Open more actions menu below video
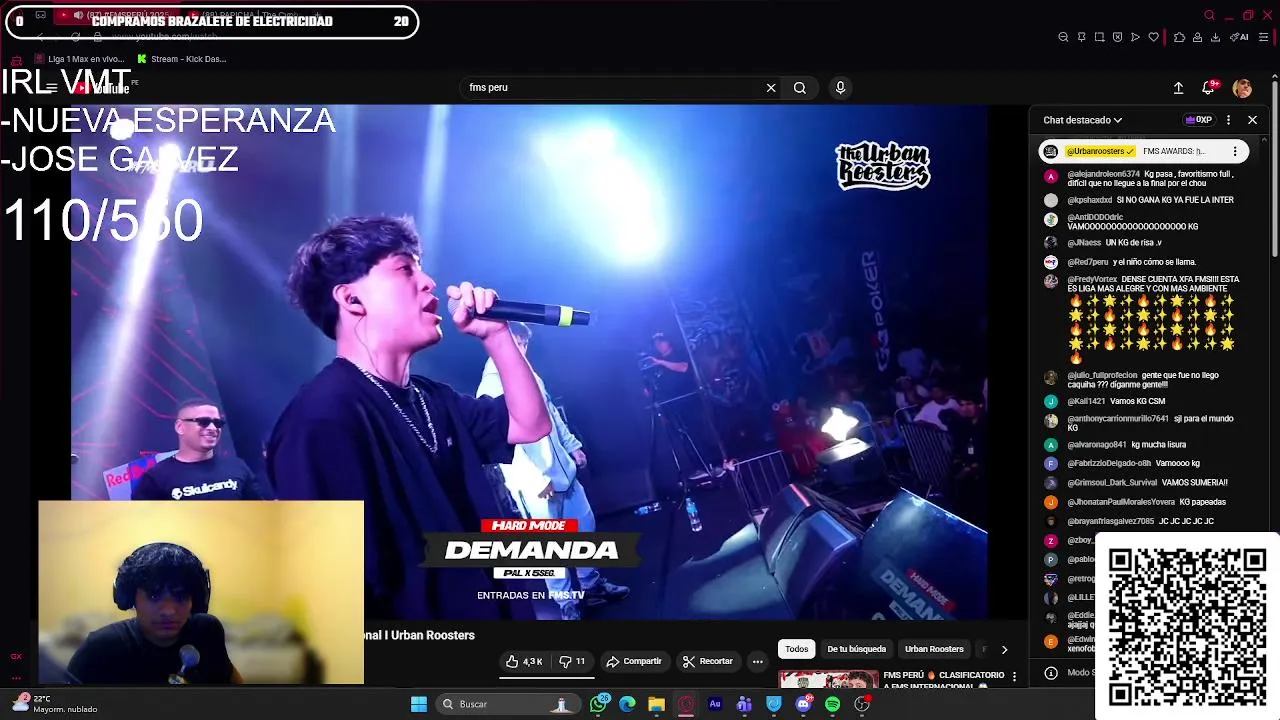Viewport: 1280px width, 720px height. [757, 661]
